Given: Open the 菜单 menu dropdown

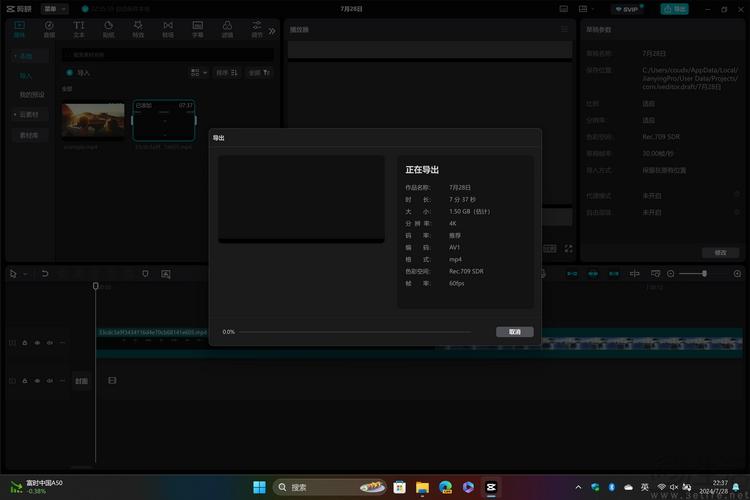Looking at the screenshot, I should tap(55, 9).
